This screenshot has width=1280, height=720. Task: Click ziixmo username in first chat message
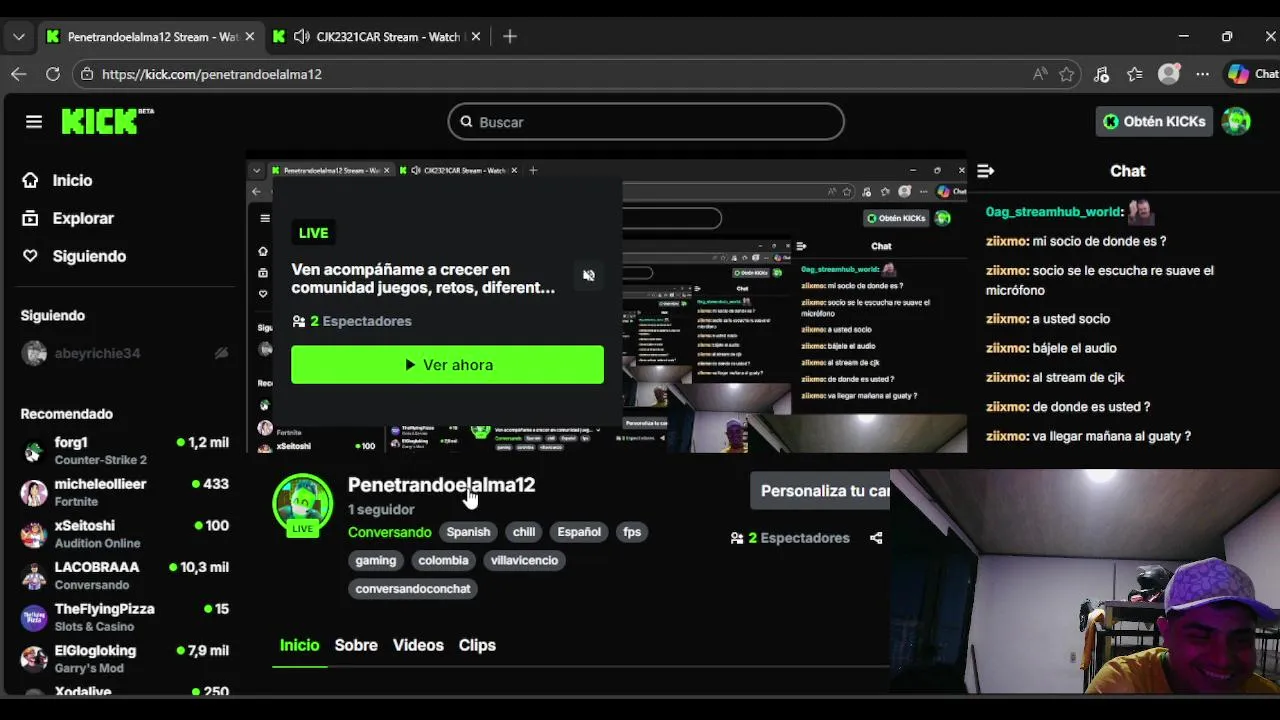pos(1005,241)
